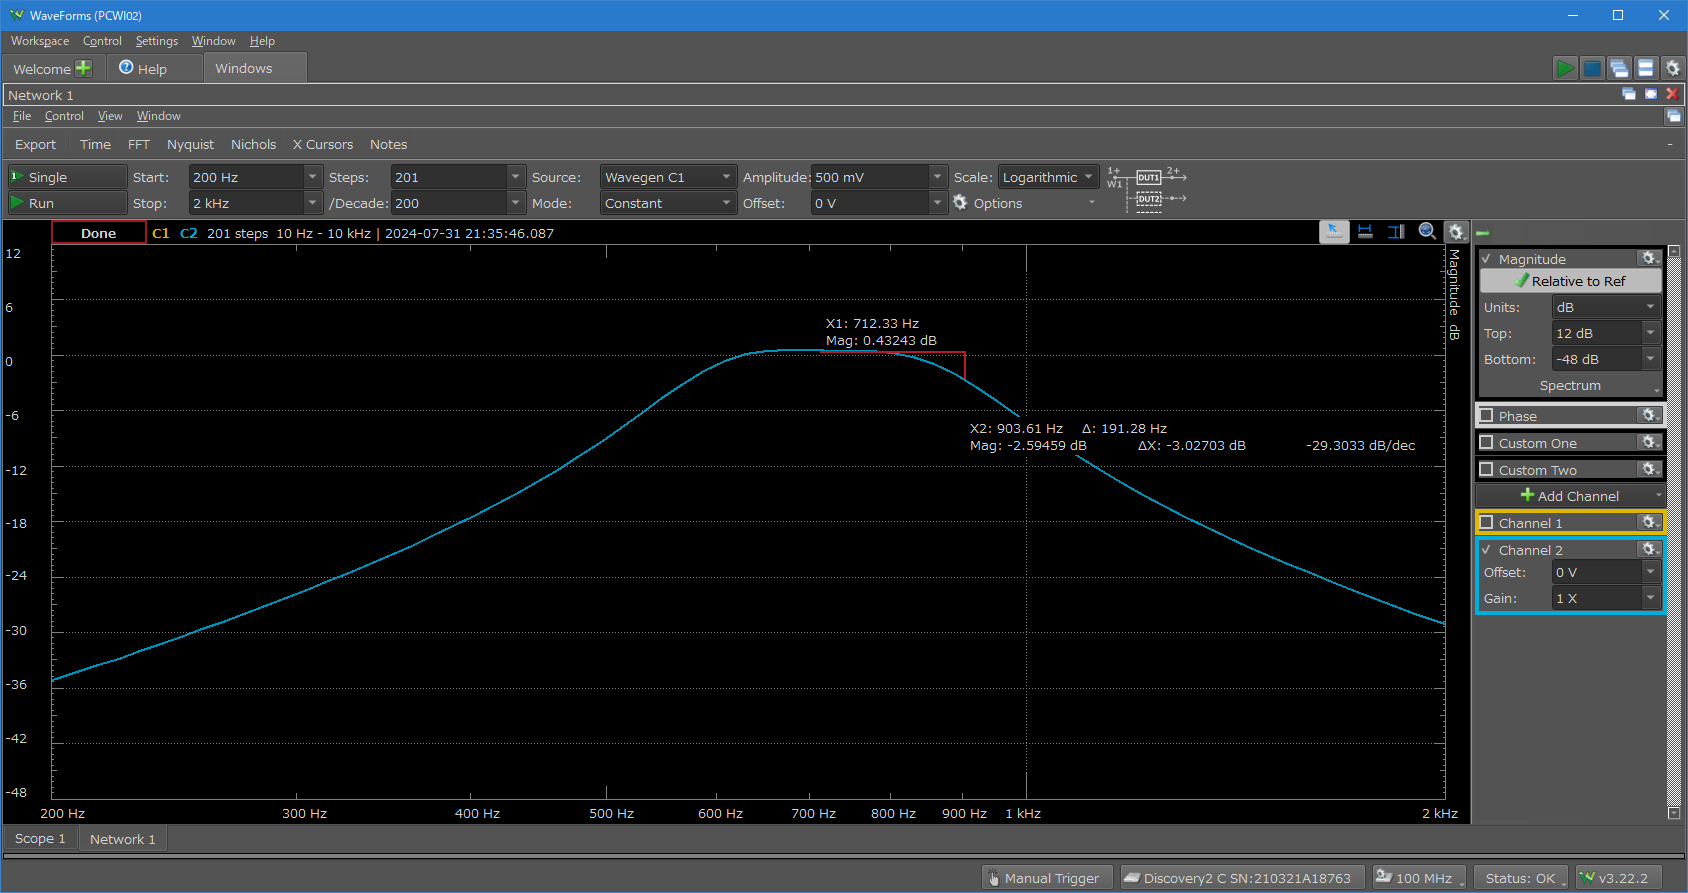Screen dimensions: 1688x893
Task: Click the Discovery2 device serial status item
Action: click(1241, 878)
